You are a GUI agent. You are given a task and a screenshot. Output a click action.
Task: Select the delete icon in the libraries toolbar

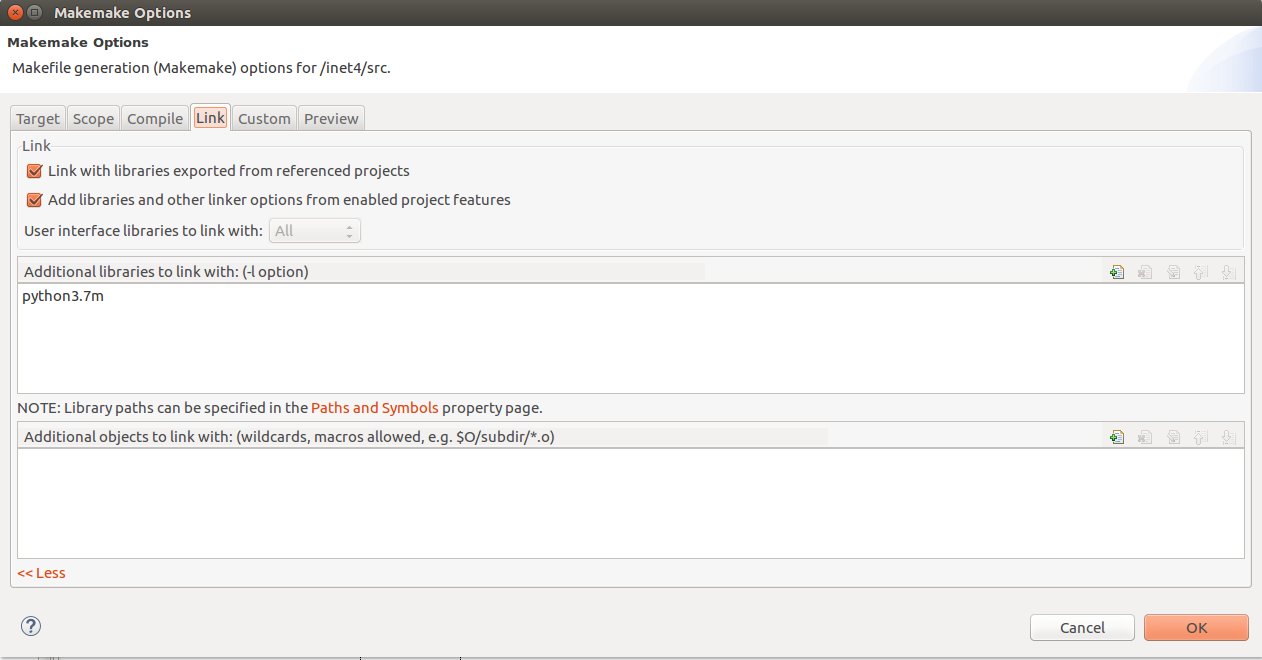pos(1144,271)
